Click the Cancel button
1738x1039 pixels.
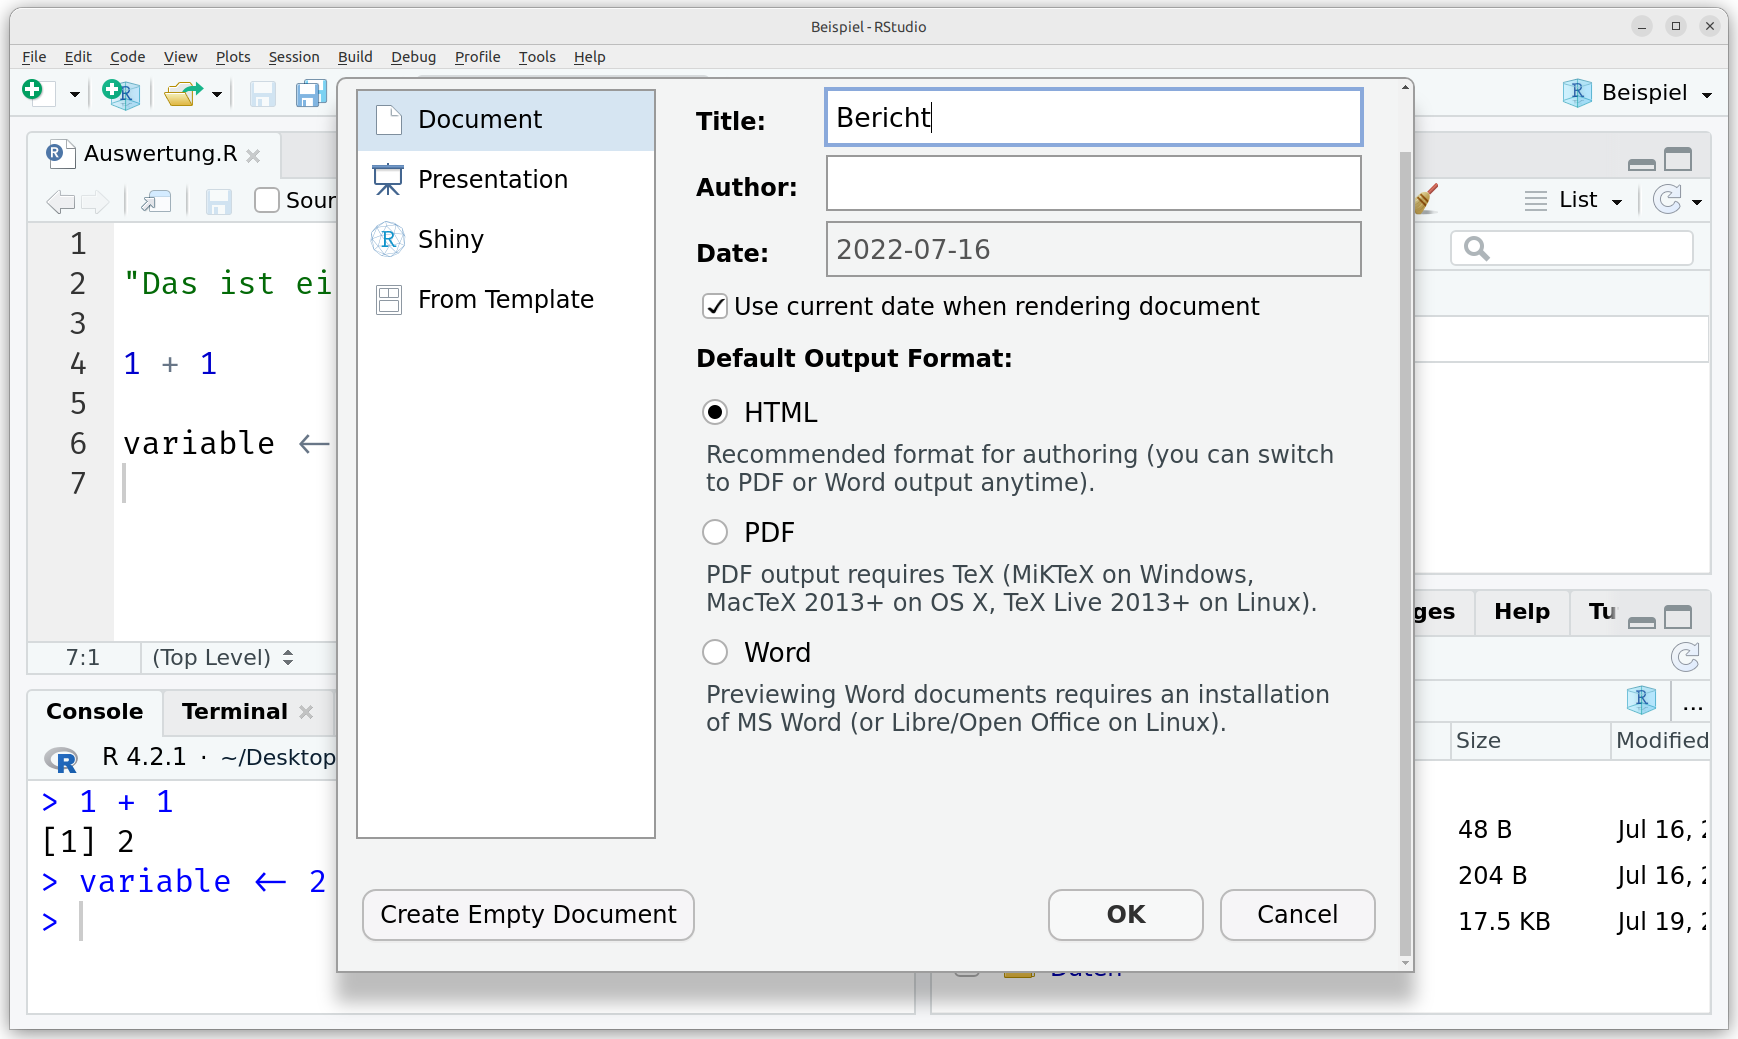click(x=1297, y=915)
